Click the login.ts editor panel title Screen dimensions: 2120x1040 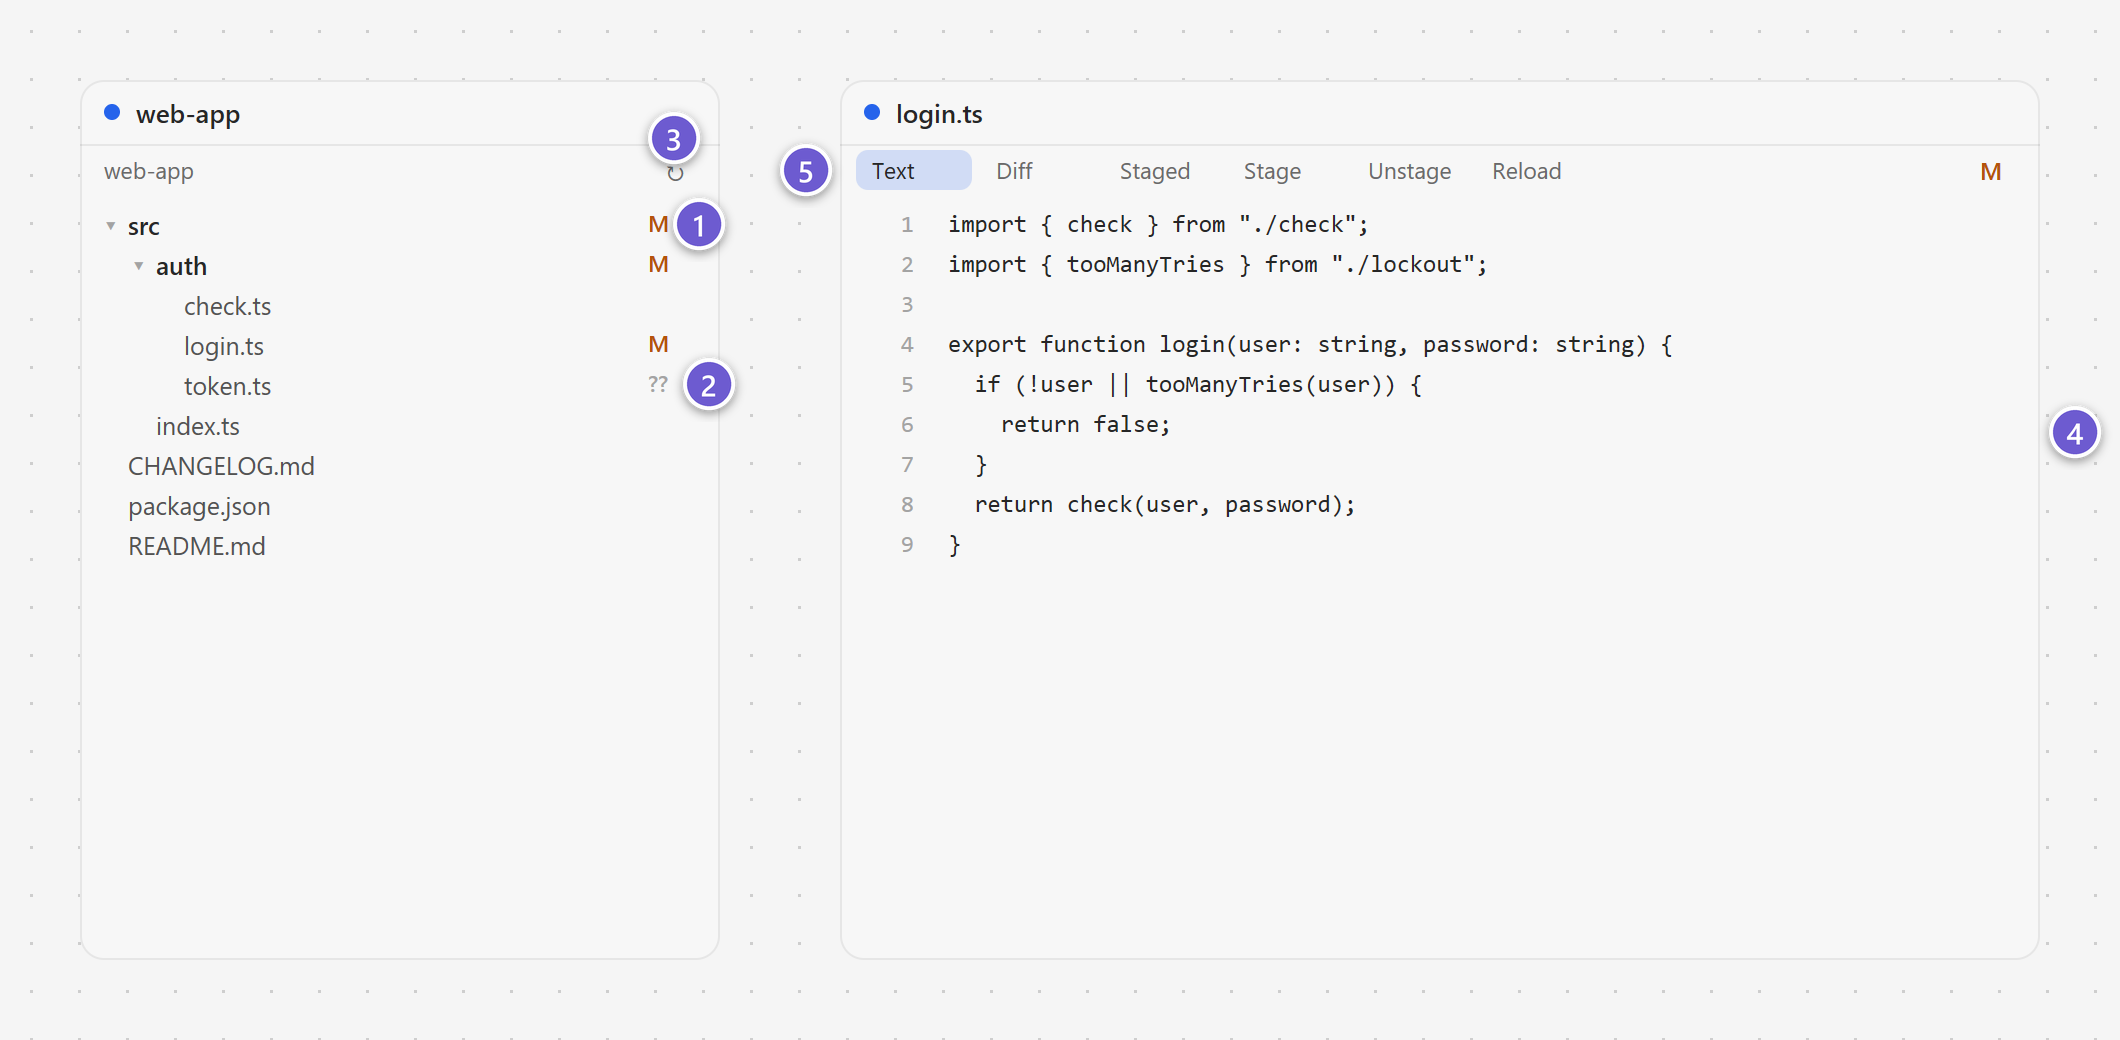click(939, 114)
